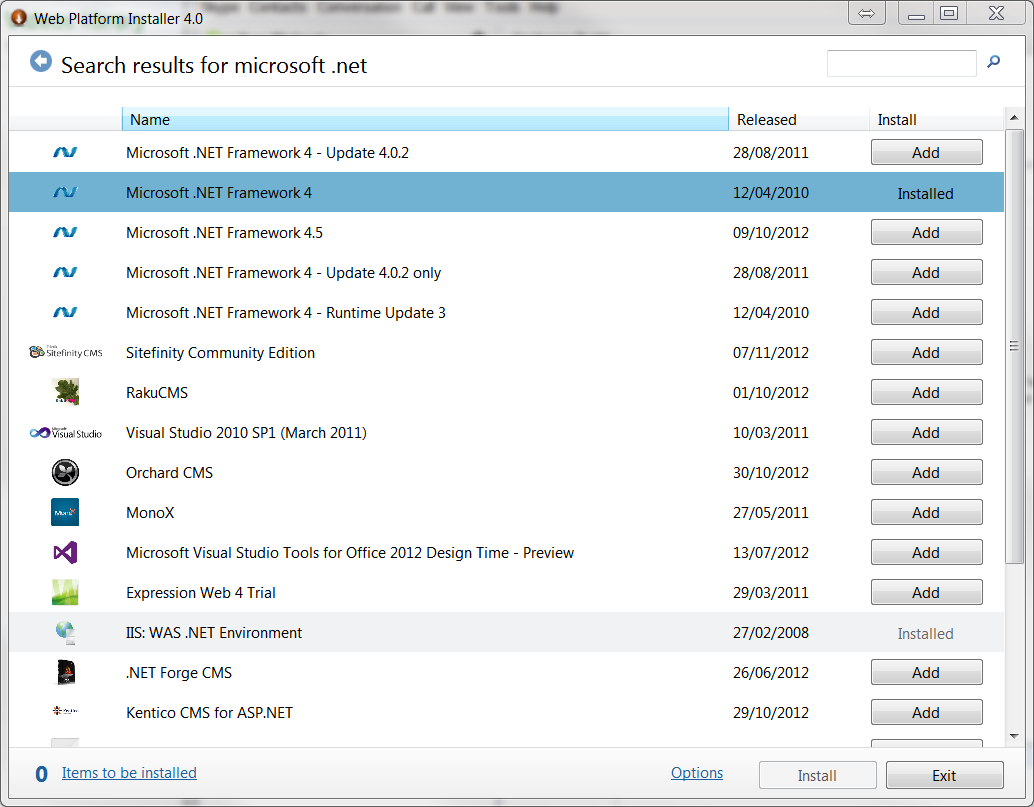Click the RakuCMS product icon
1034x807 pixels.
(x=64, y=392)
